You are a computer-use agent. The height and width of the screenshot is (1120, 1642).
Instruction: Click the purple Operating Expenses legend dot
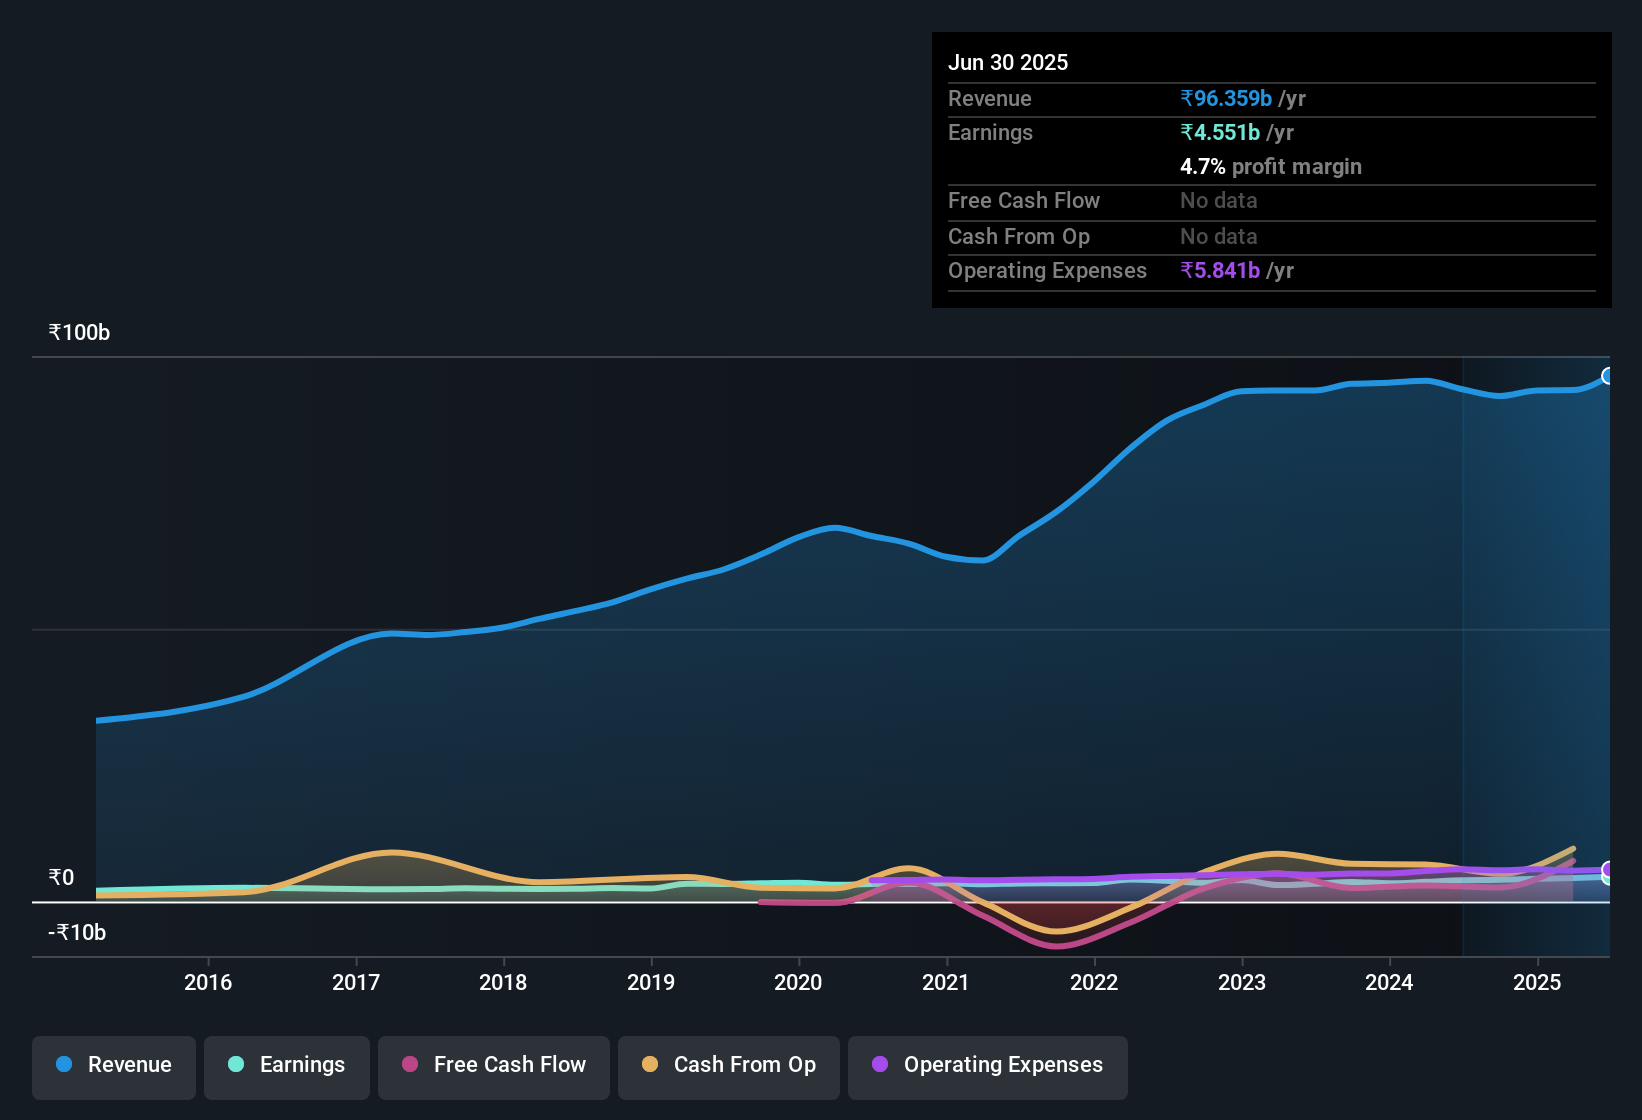click(881, 1065)
